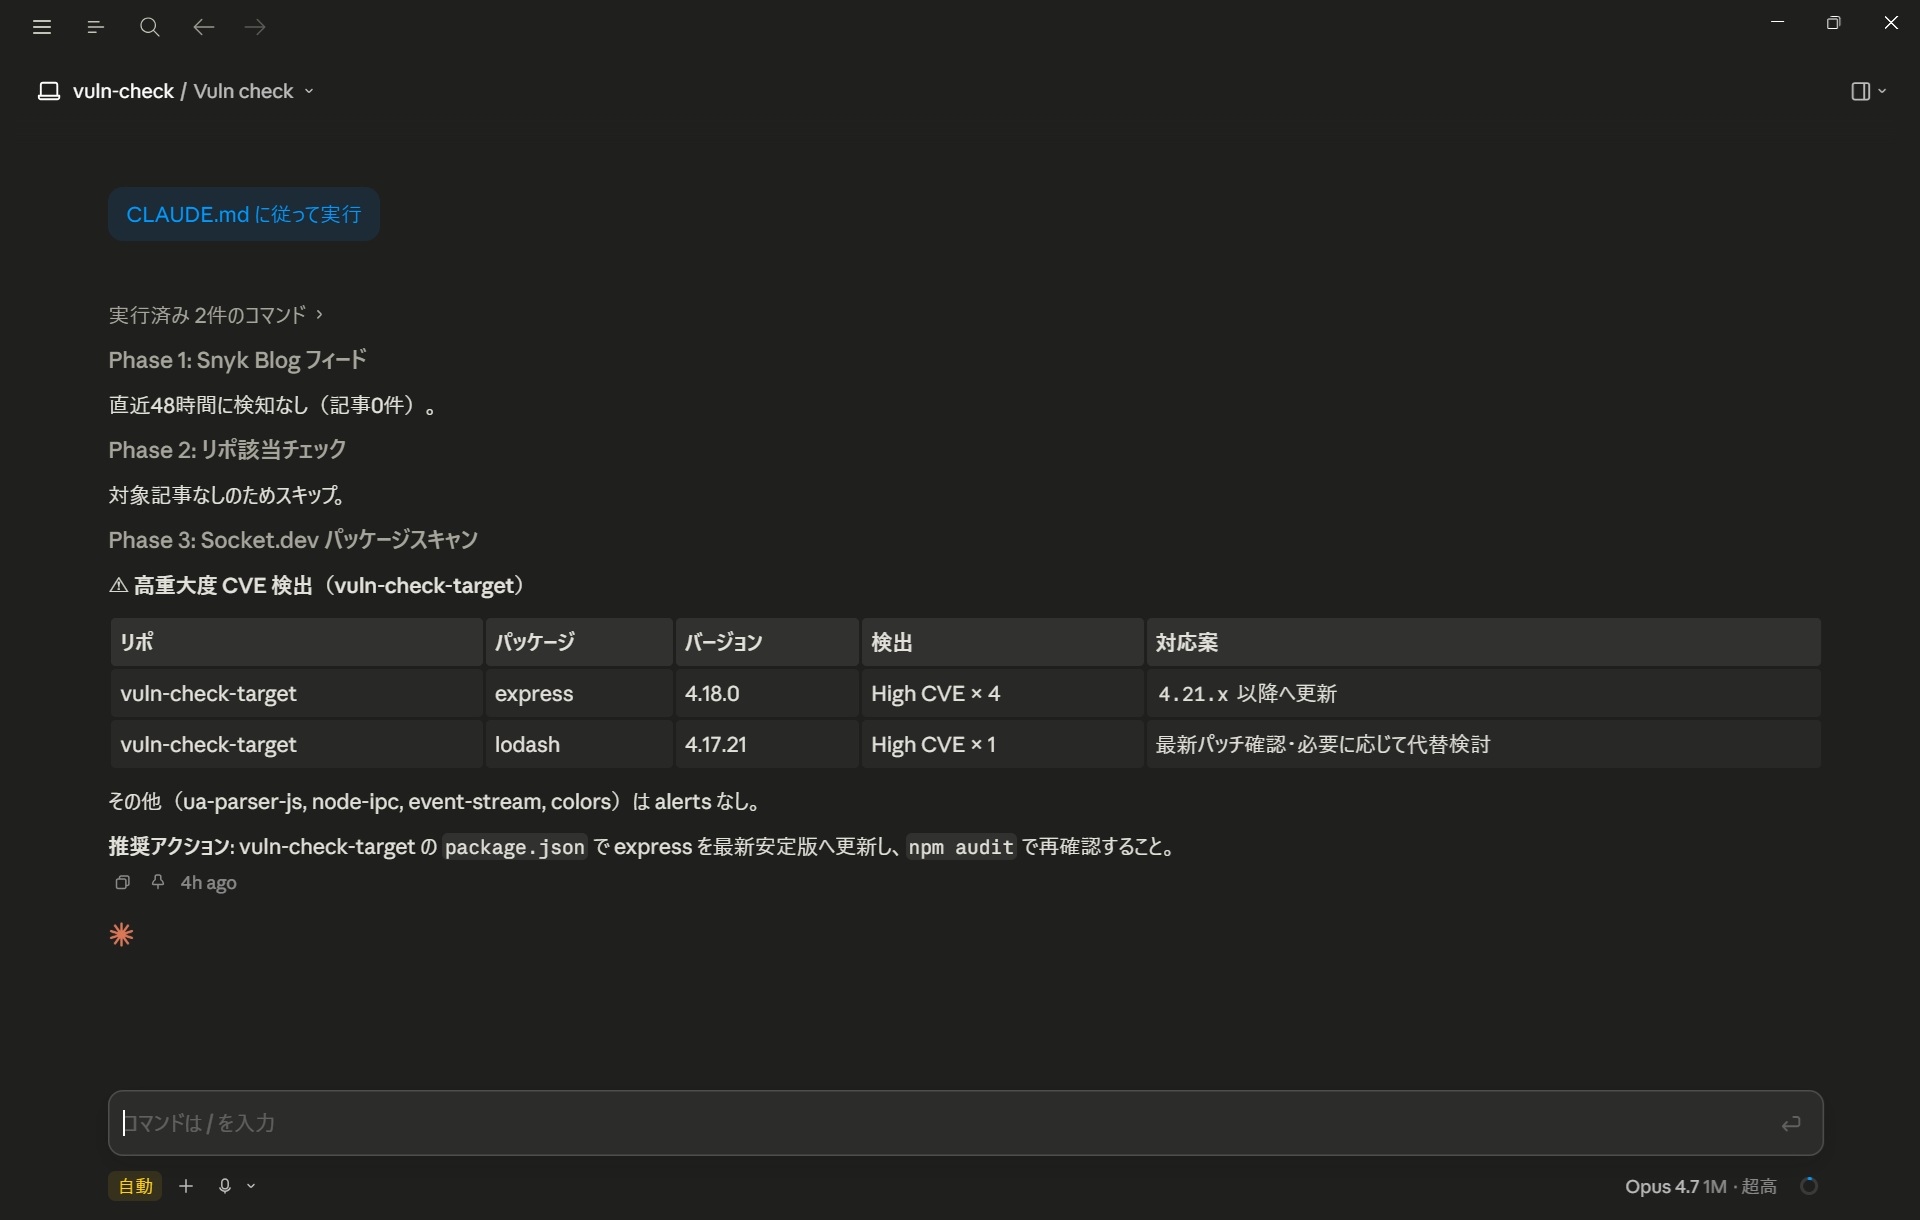Screen dimensions: 1920x1220
Task: Click the orange Claude spark icon
Action: click(121, 935)
